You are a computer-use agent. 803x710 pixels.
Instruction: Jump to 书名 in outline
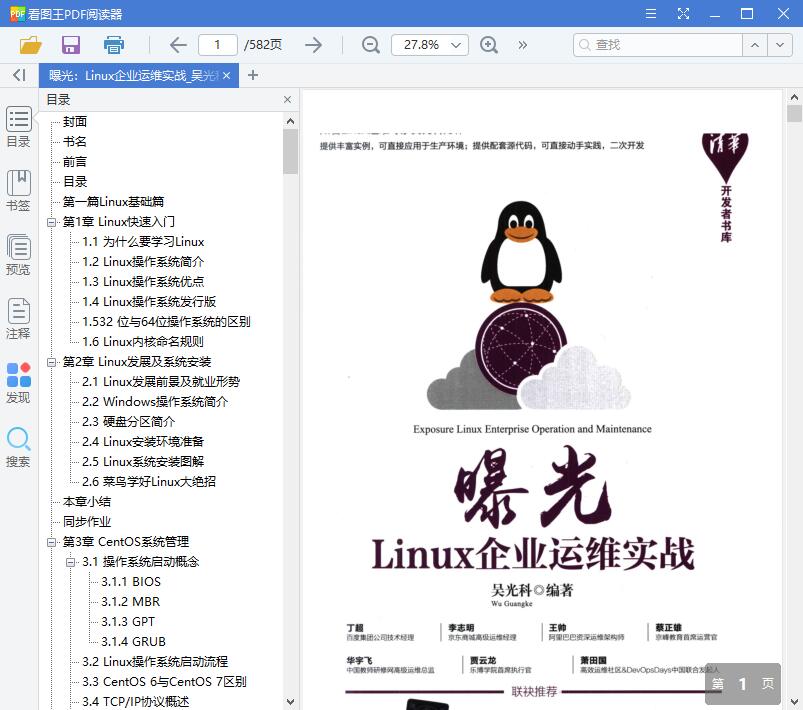(x=75, y=141)
